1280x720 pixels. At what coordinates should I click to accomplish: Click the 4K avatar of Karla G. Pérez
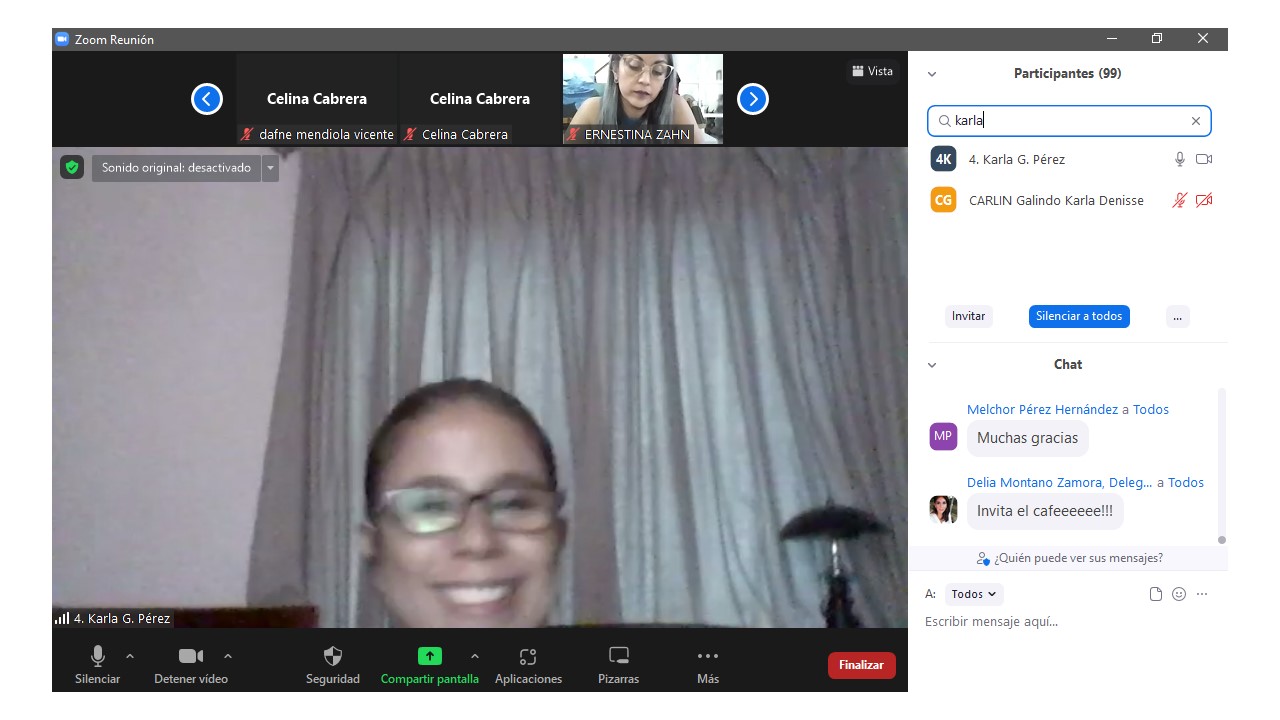pyautogui.click(x=943, y=159)
